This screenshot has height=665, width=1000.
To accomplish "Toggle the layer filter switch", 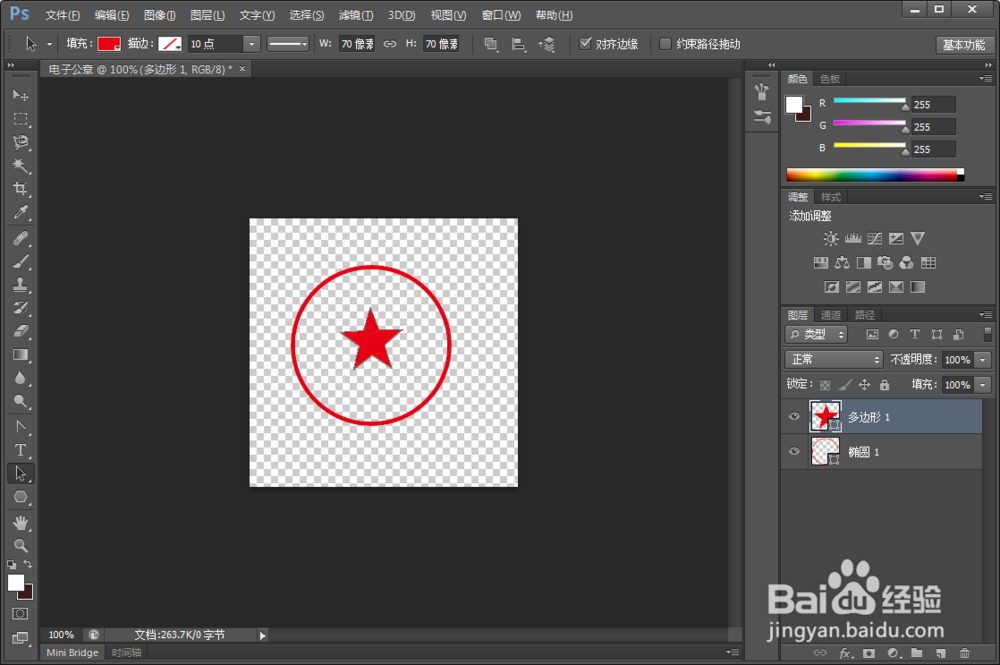I will (987, 334).
